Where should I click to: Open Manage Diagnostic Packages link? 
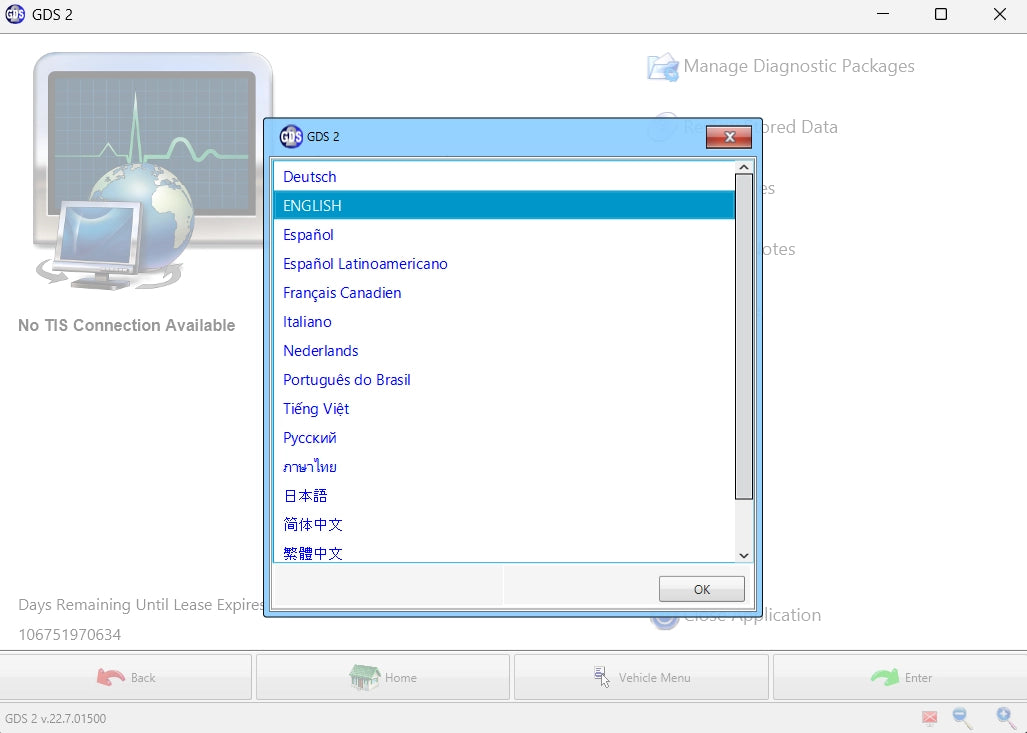[x=798, y=66]
